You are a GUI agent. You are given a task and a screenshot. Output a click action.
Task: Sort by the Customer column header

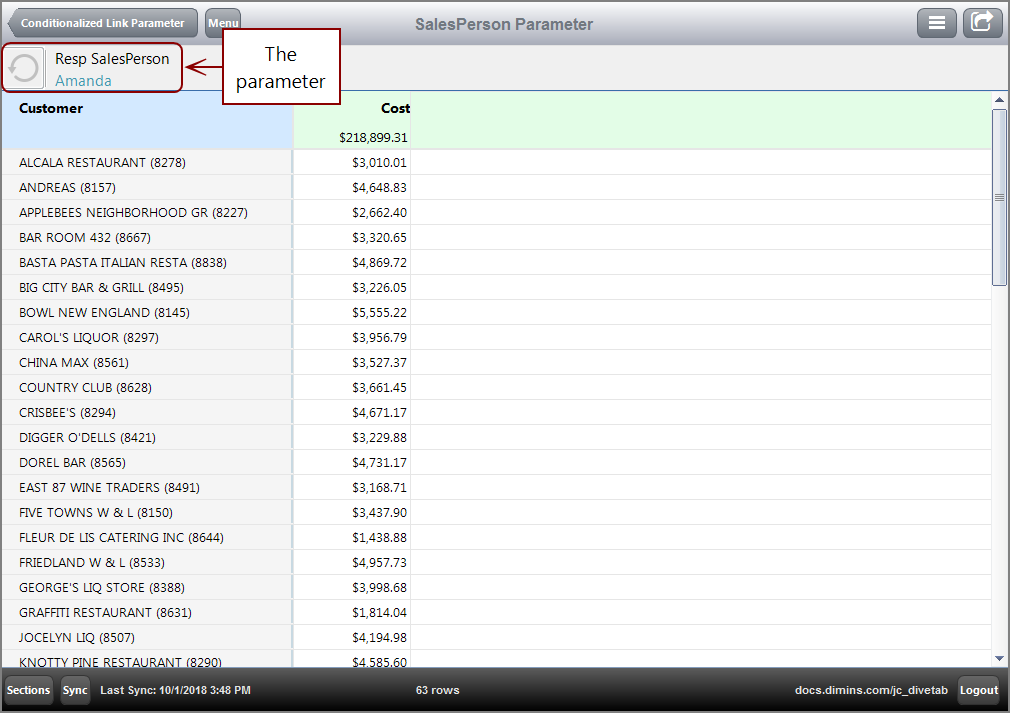pos(50,108)
